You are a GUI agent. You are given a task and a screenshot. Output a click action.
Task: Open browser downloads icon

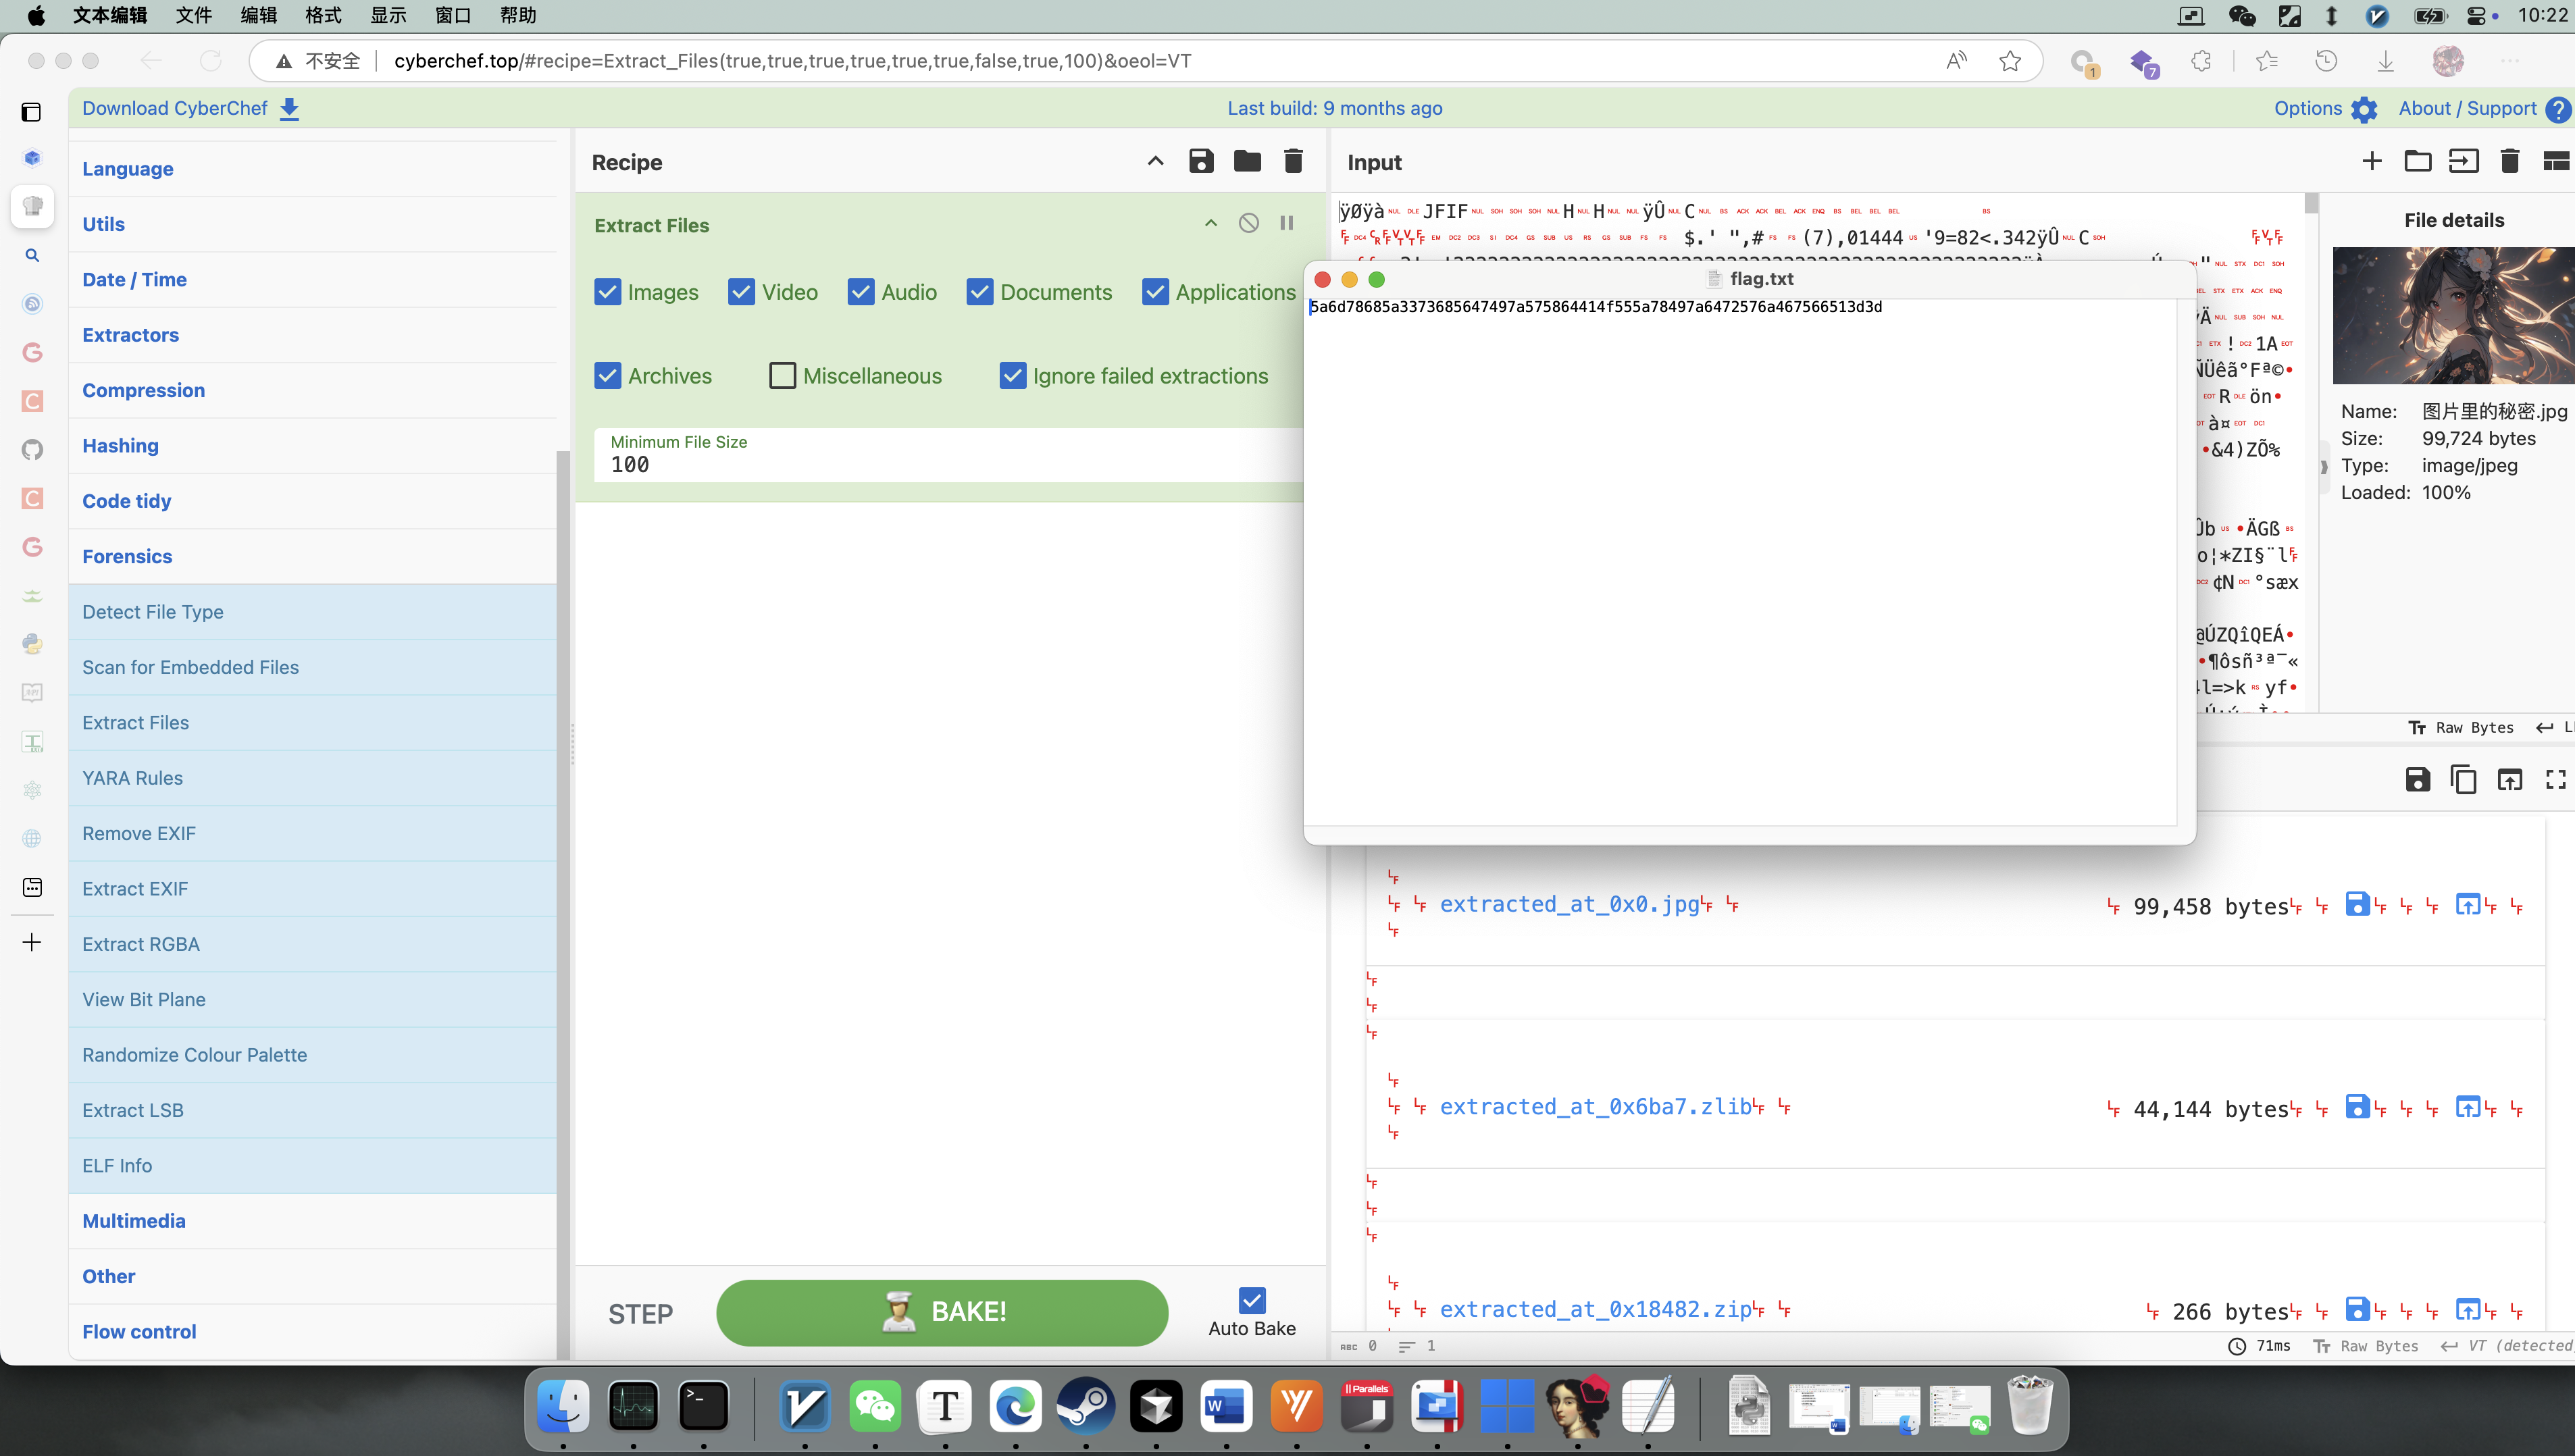click(2385, 61)
